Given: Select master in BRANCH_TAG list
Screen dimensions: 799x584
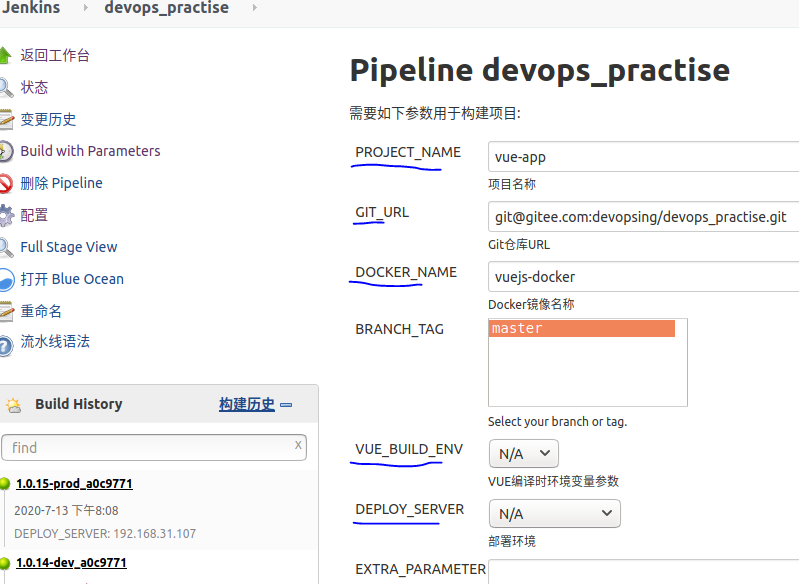Looking at the screenshot, I should click(x=582, y=328).
